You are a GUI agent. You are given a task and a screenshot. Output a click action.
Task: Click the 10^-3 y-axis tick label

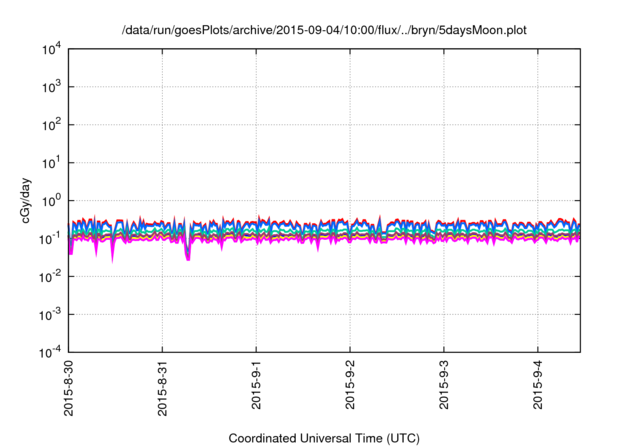[x=50, y=315]
